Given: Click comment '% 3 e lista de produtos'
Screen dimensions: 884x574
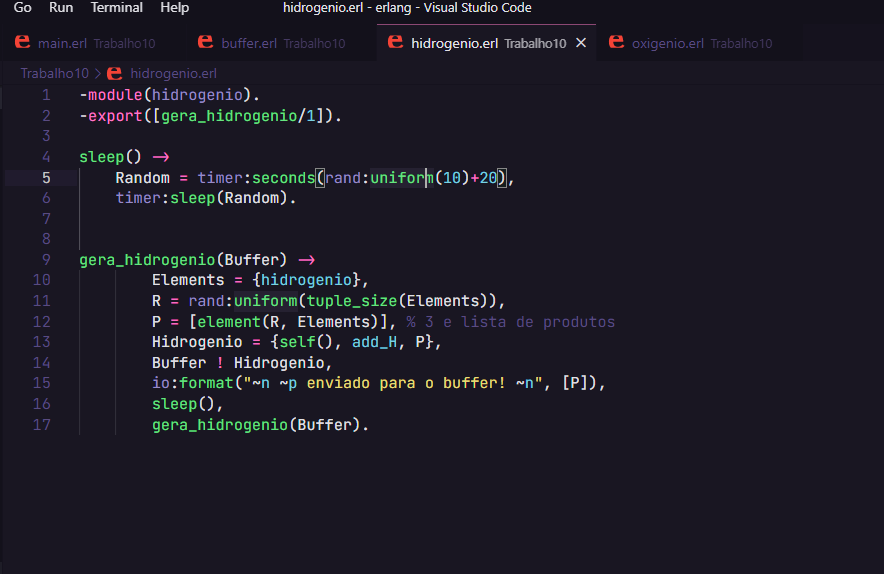Looking at the screenshot, I should [x=510, y=321].
